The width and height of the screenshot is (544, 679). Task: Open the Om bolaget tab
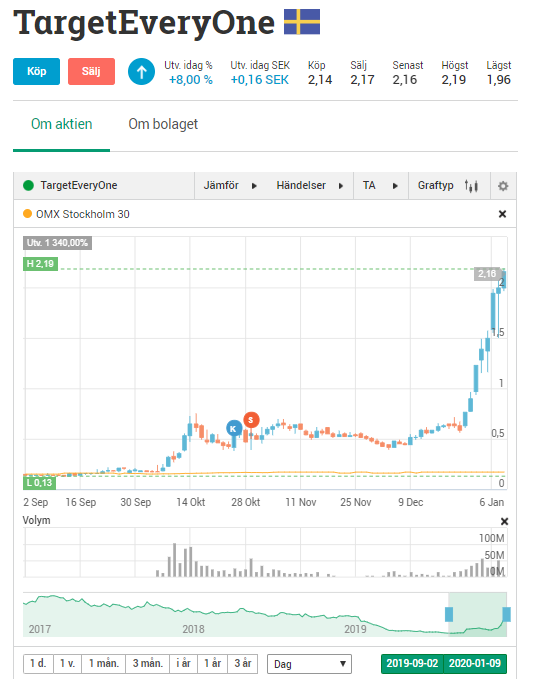click(x=163, y=124)
